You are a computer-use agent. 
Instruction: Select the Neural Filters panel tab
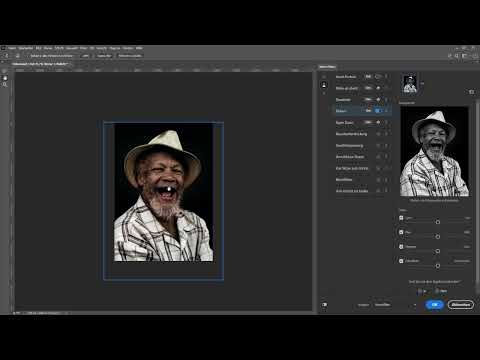tap(327, 67)
